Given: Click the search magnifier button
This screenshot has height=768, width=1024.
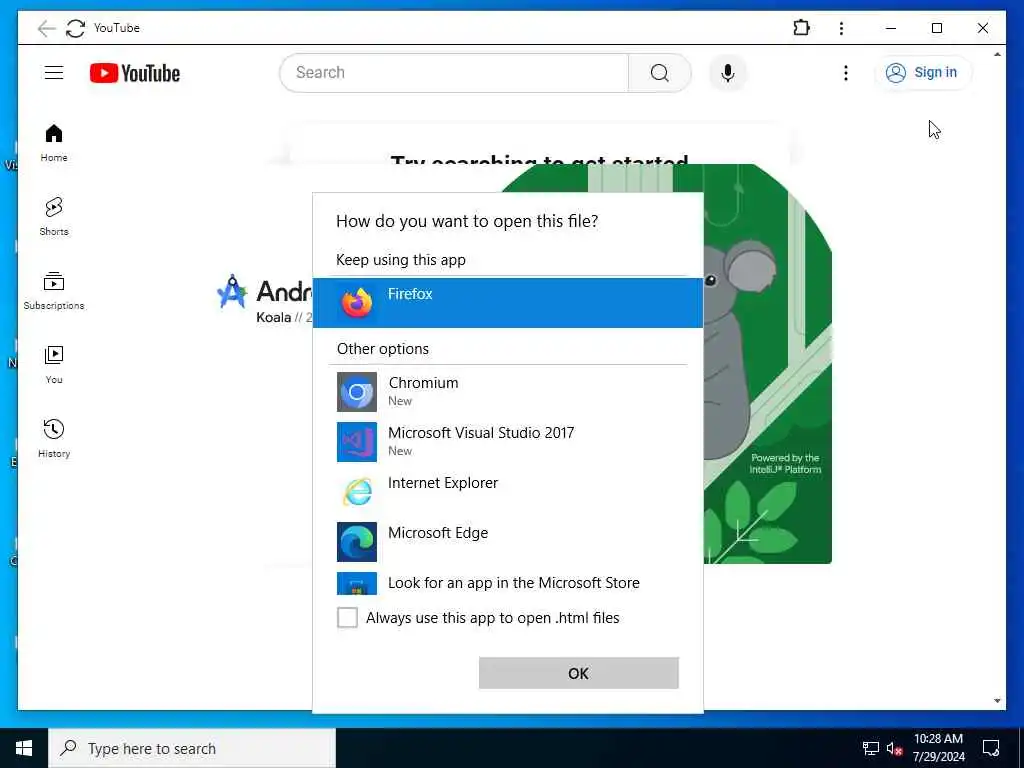Looking at the screenshot, I should 660,72.
